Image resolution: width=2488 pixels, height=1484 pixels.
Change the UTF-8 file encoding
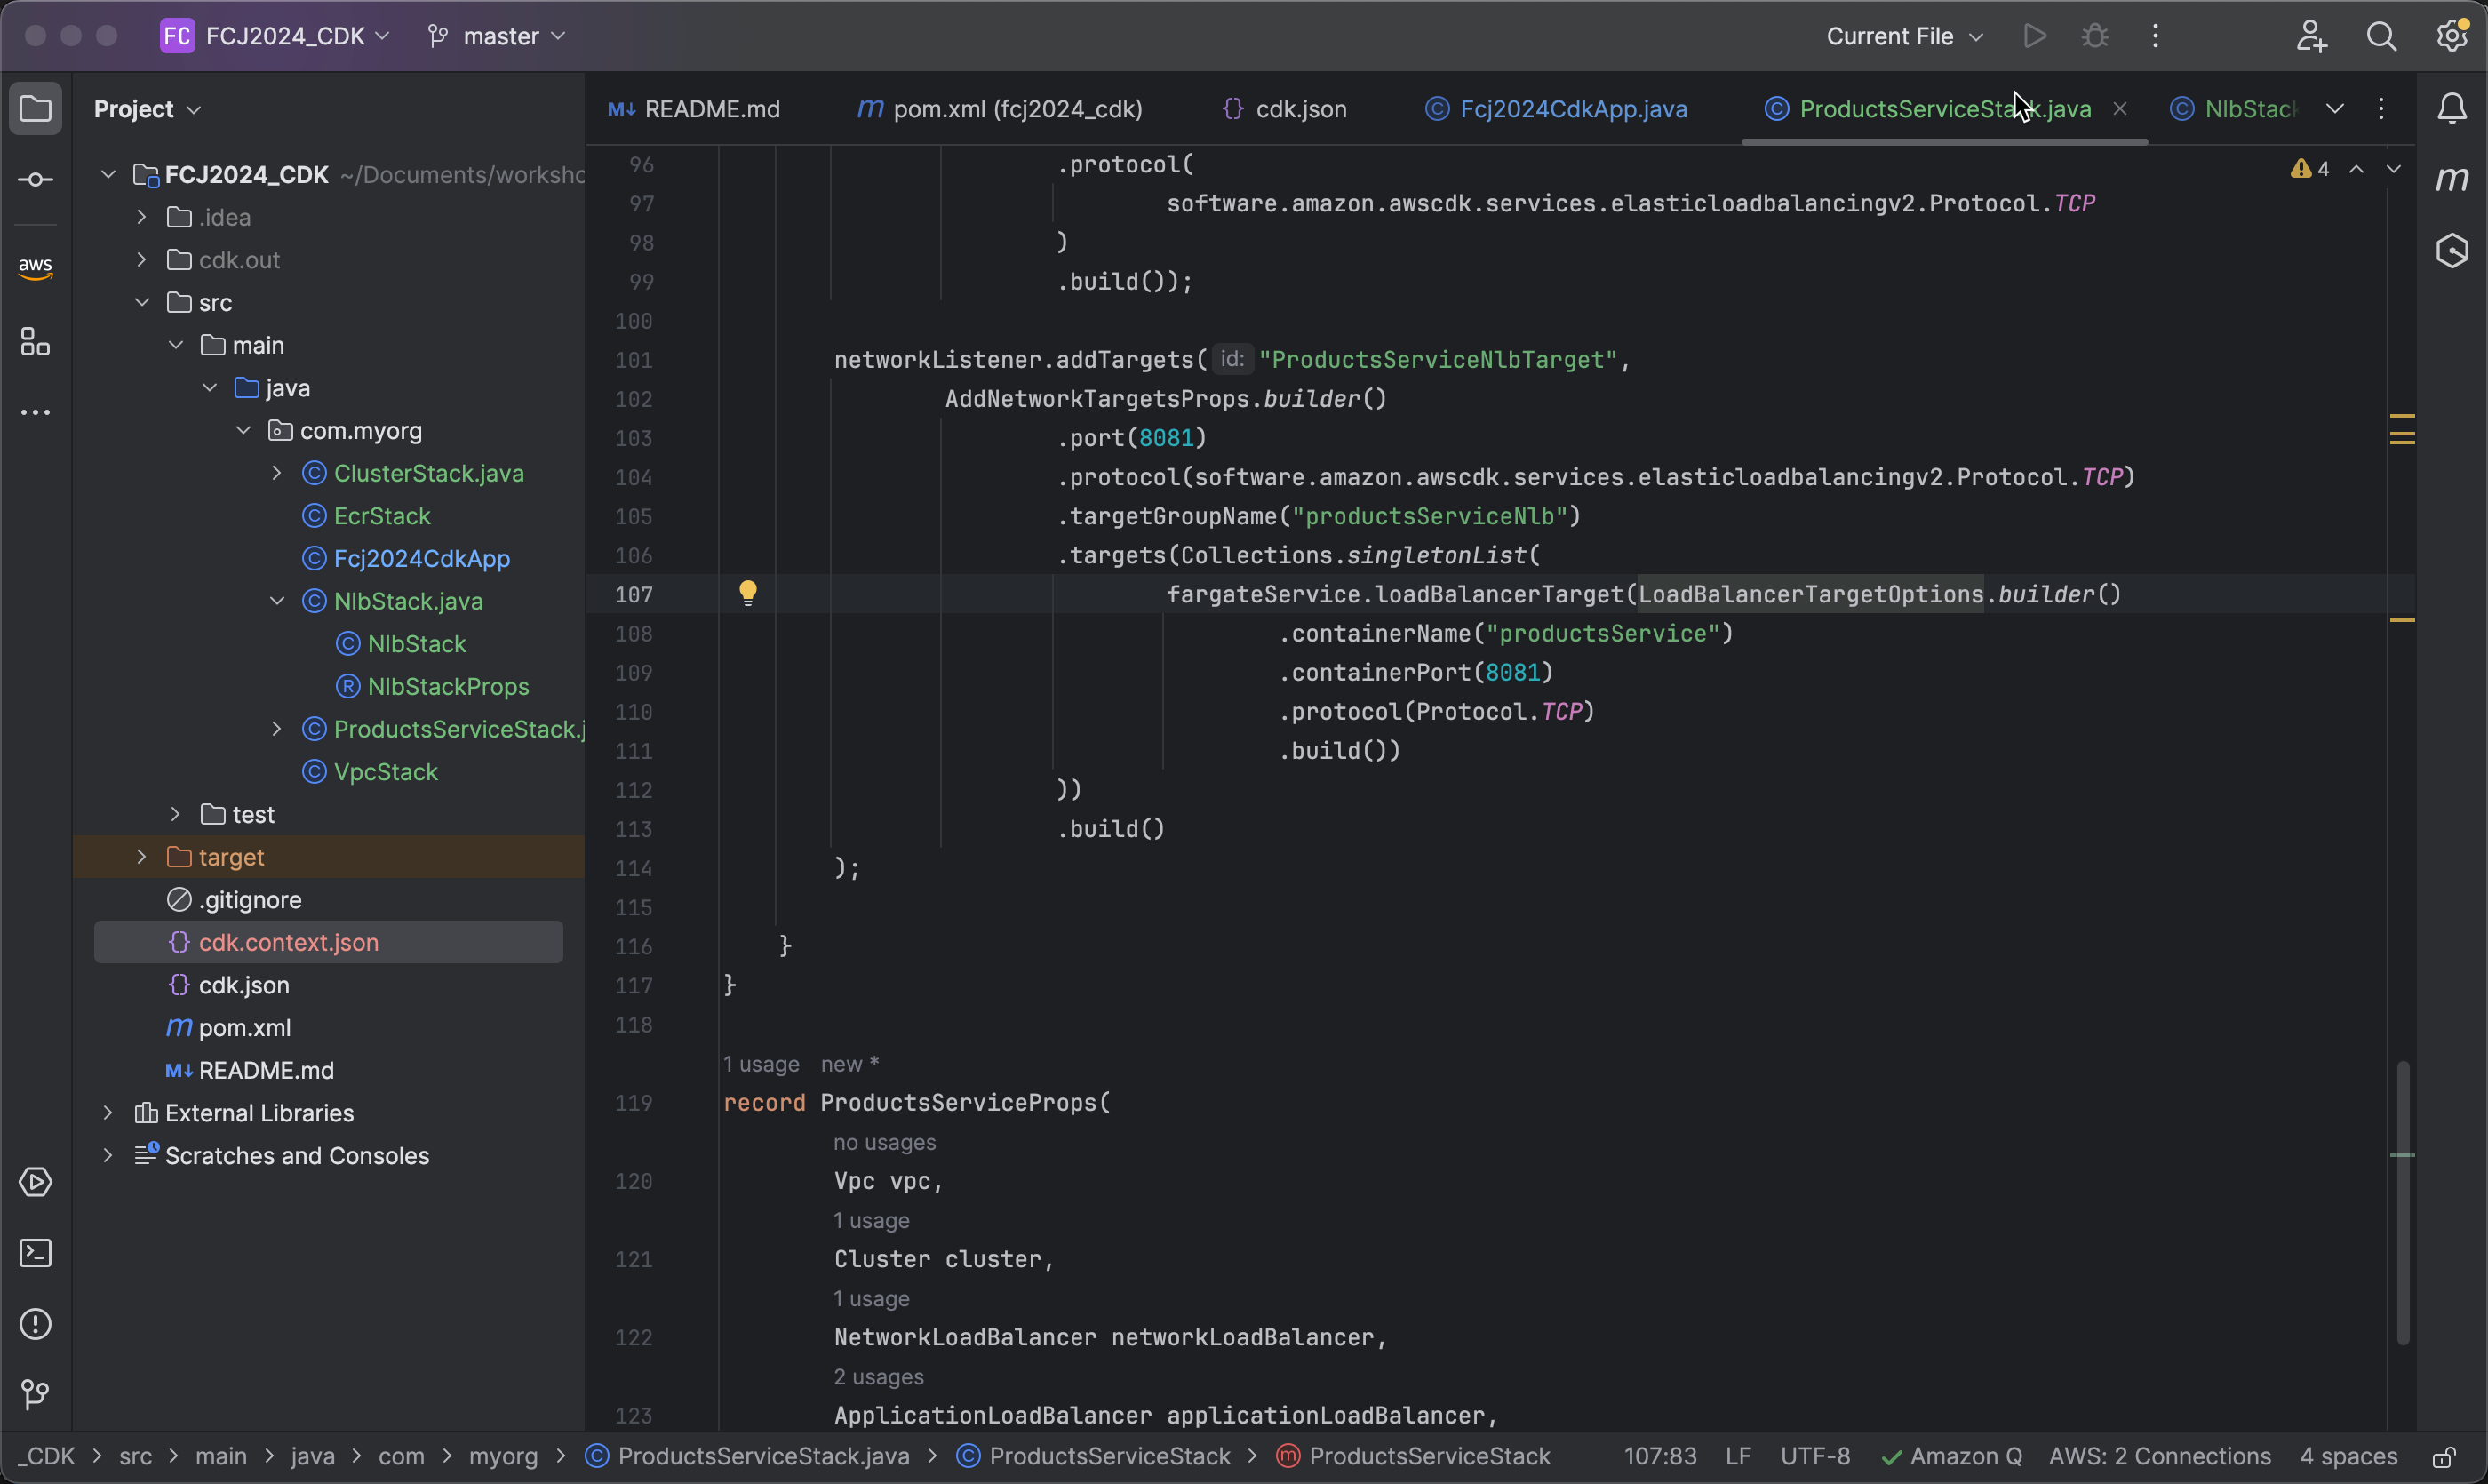click(1815, 1457)
